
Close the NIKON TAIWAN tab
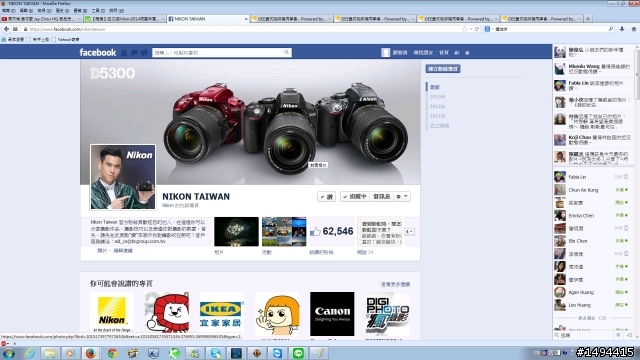(x=246, y=19)
